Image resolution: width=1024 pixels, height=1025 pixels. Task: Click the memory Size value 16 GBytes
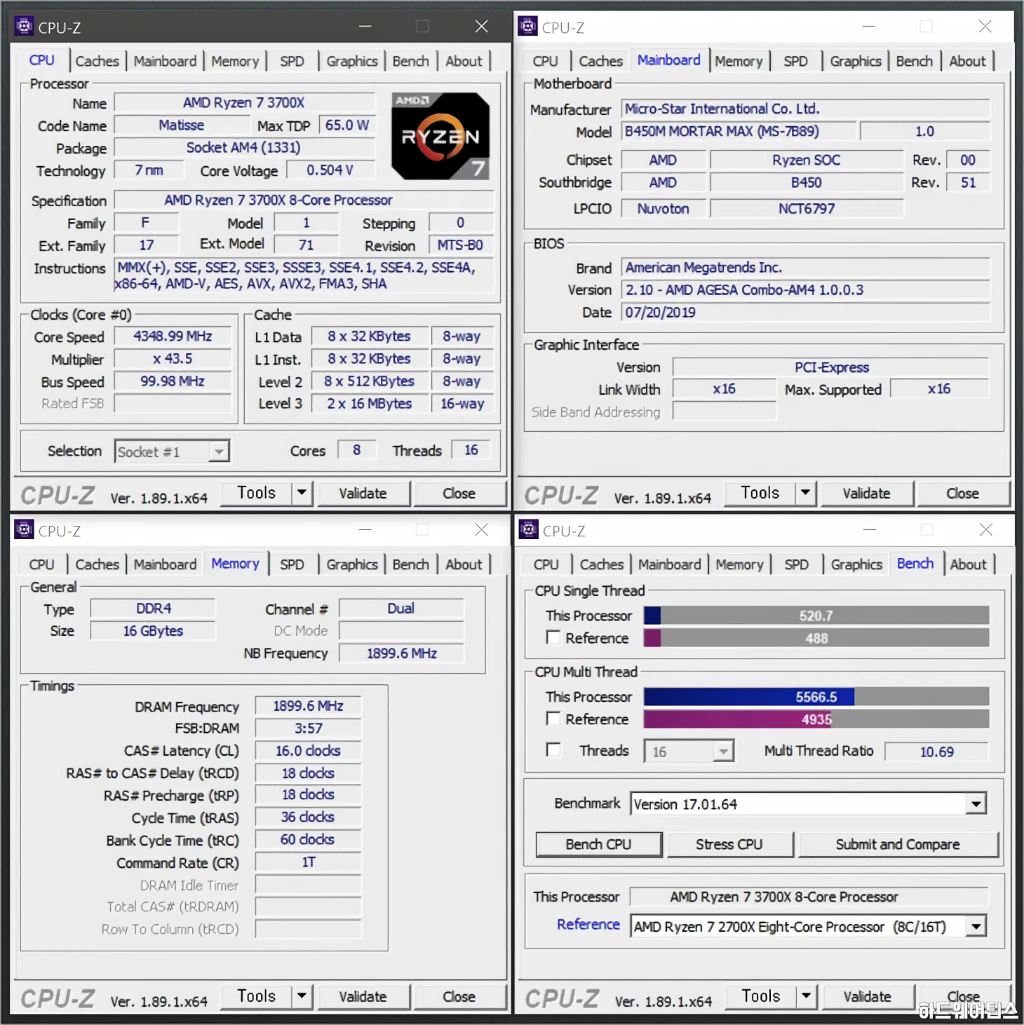tap(153, 631)
